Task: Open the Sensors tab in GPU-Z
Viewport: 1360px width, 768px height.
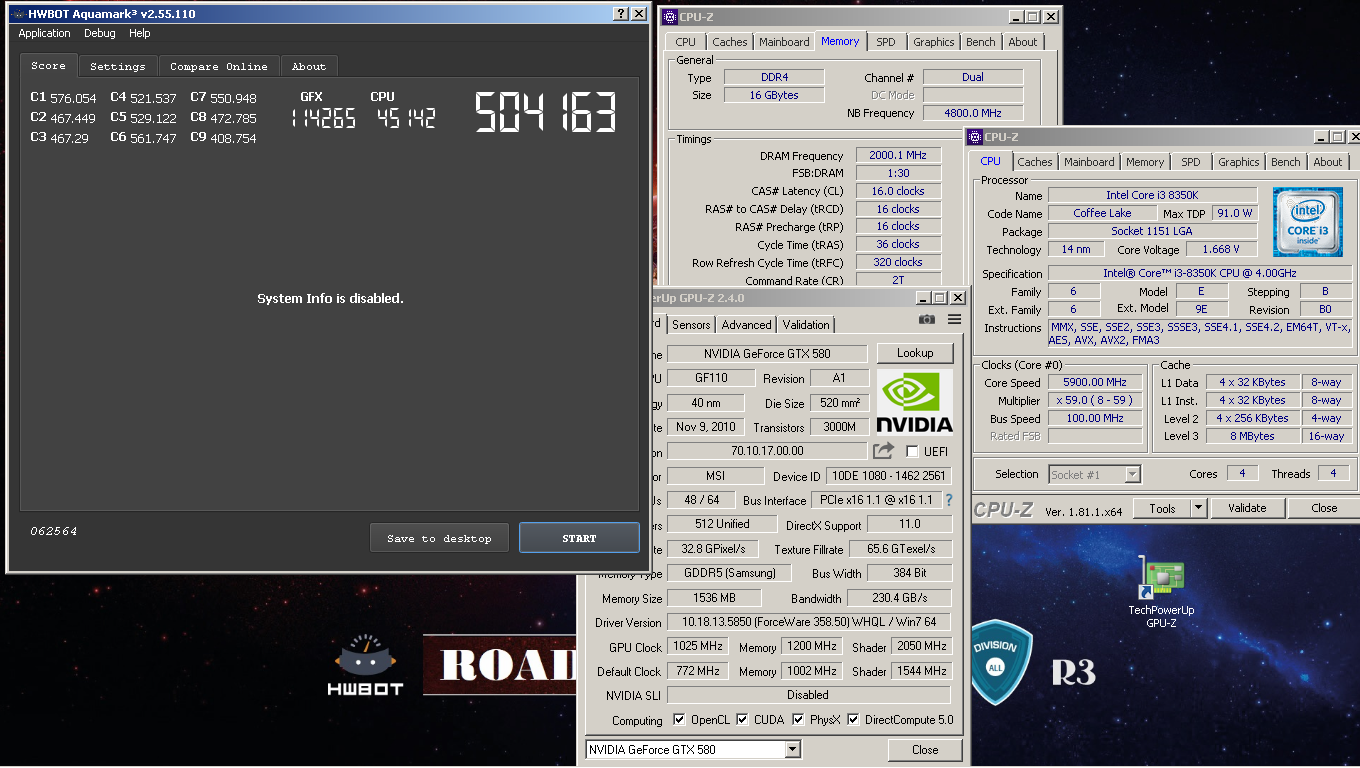Action: pyautogui.click(x=691, y=325)
